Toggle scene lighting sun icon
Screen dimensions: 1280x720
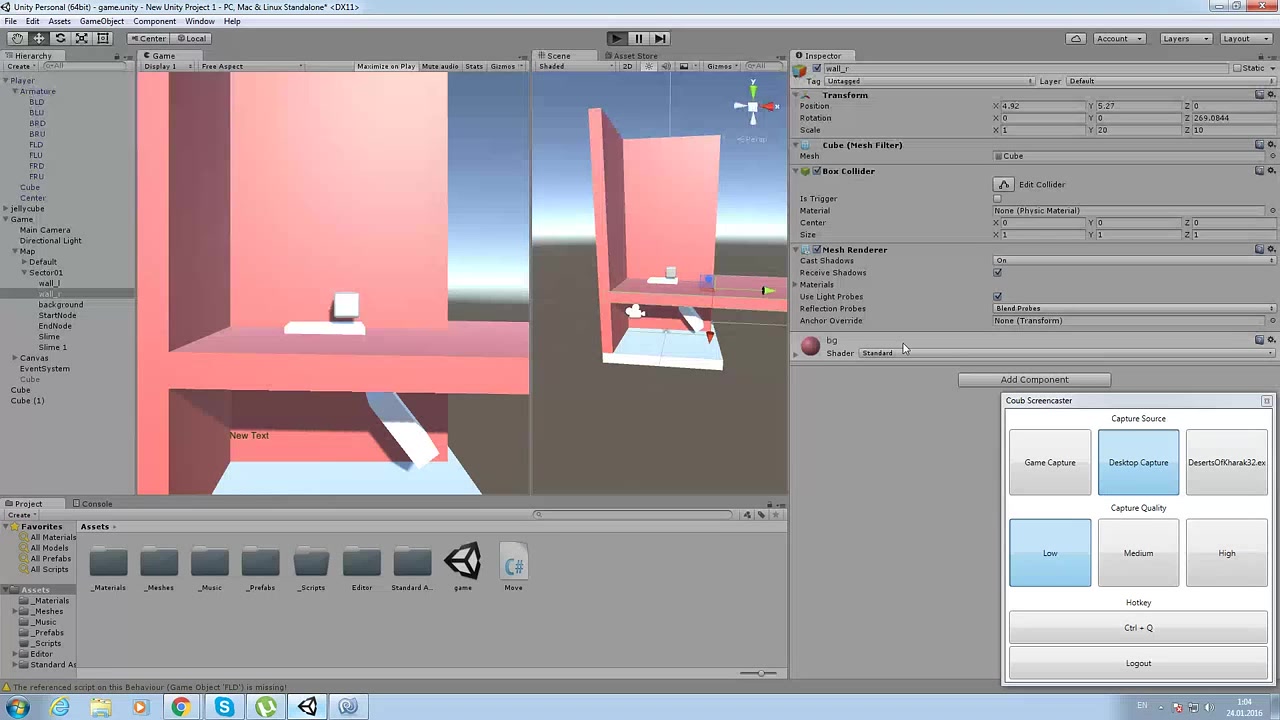(x=648, y=67)
